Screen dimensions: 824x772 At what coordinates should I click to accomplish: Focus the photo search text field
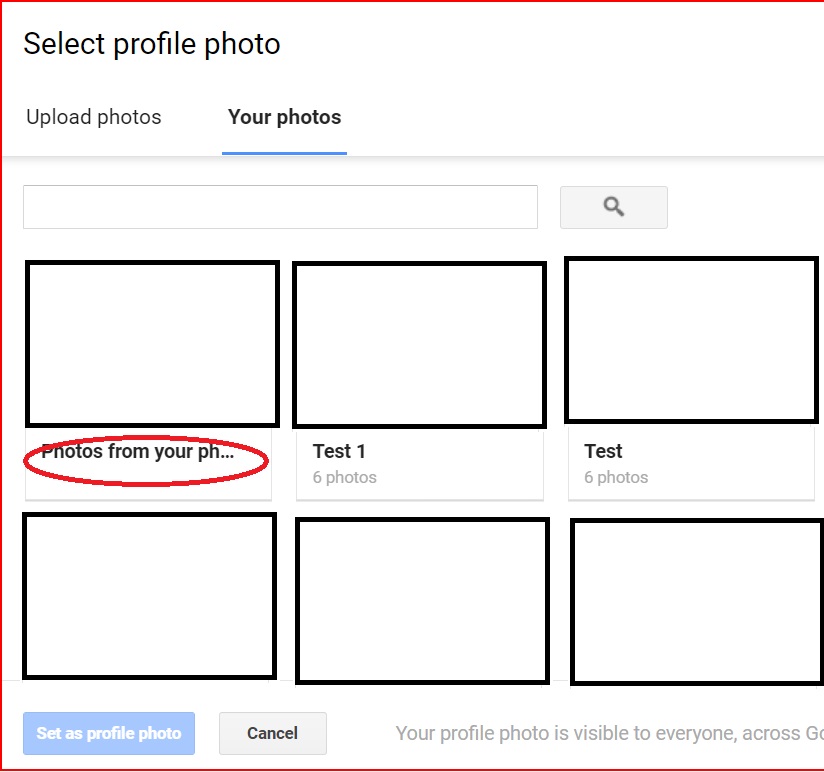pos(280,207)
